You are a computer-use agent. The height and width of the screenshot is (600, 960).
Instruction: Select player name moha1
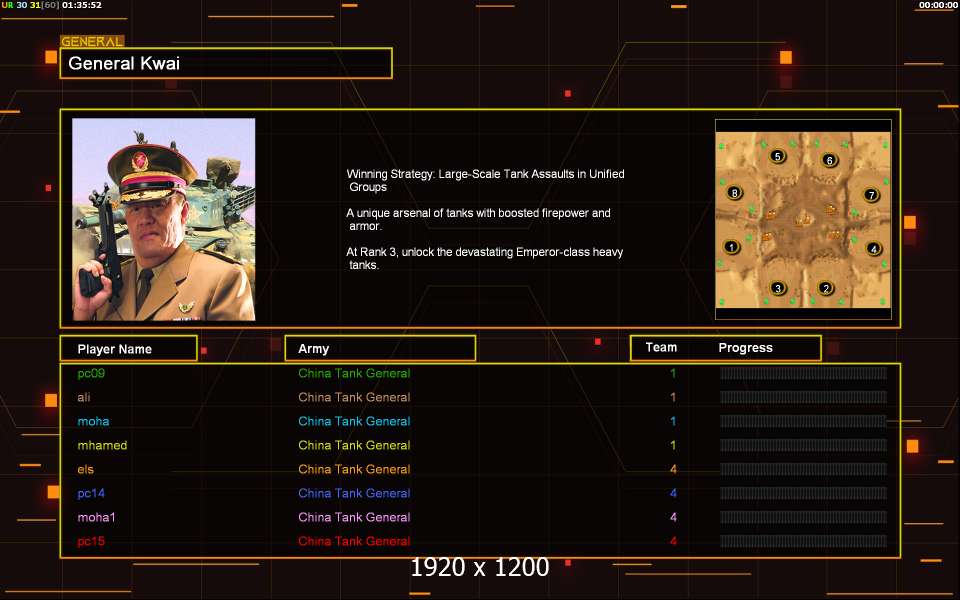pos(96,517)
